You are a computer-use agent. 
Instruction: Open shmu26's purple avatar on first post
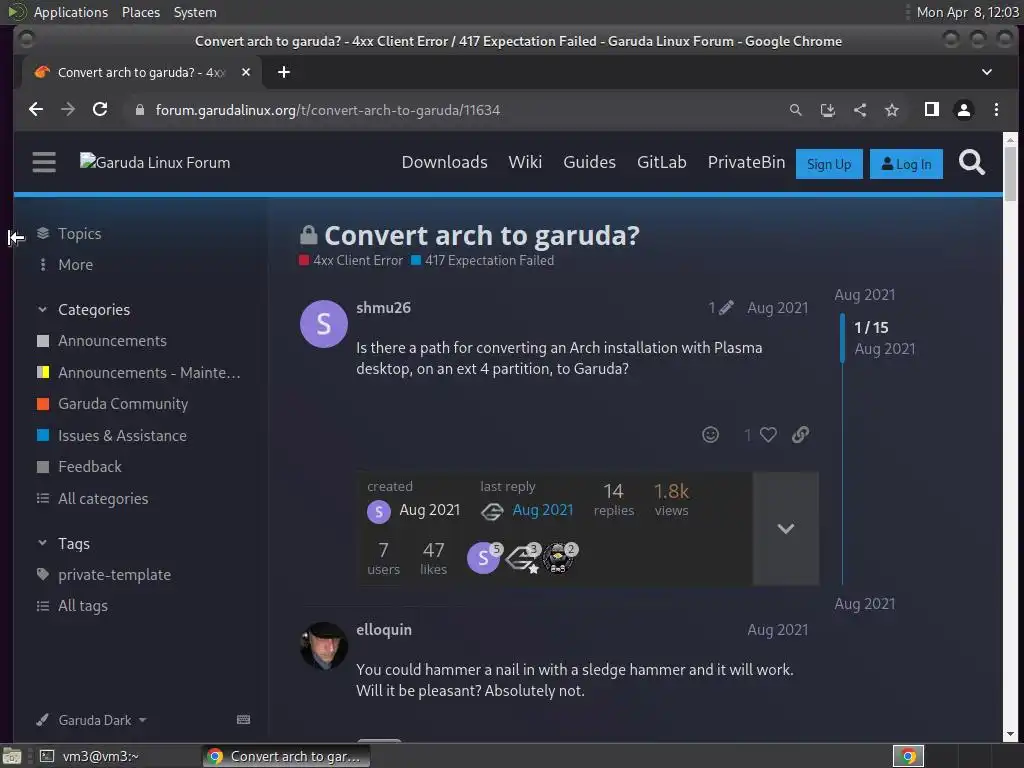pos(323,324)
